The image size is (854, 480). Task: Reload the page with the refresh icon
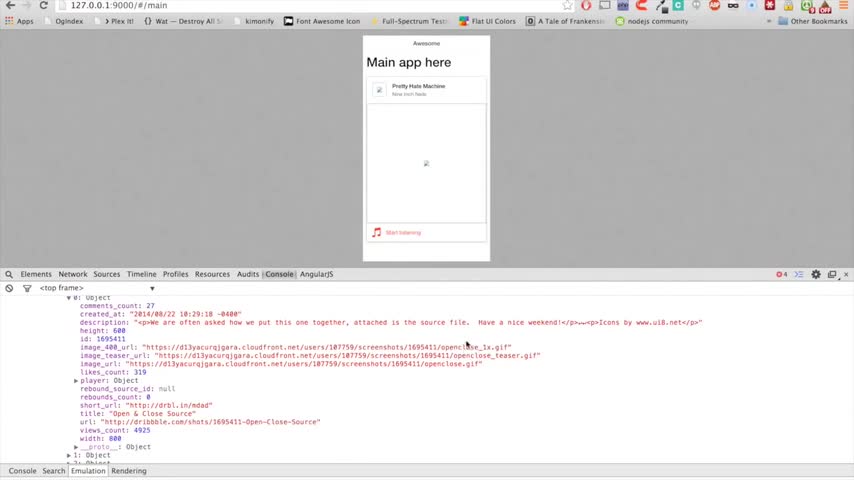click(x=44, y=5)
